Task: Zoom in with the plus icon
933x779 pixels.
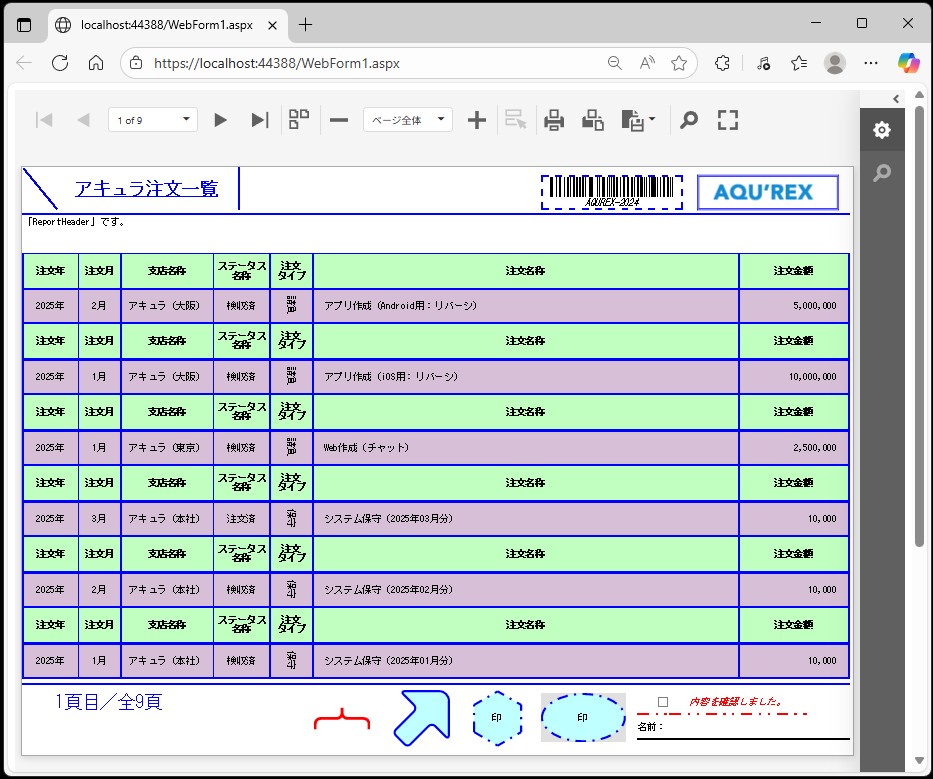Action: tap(477, 120)
